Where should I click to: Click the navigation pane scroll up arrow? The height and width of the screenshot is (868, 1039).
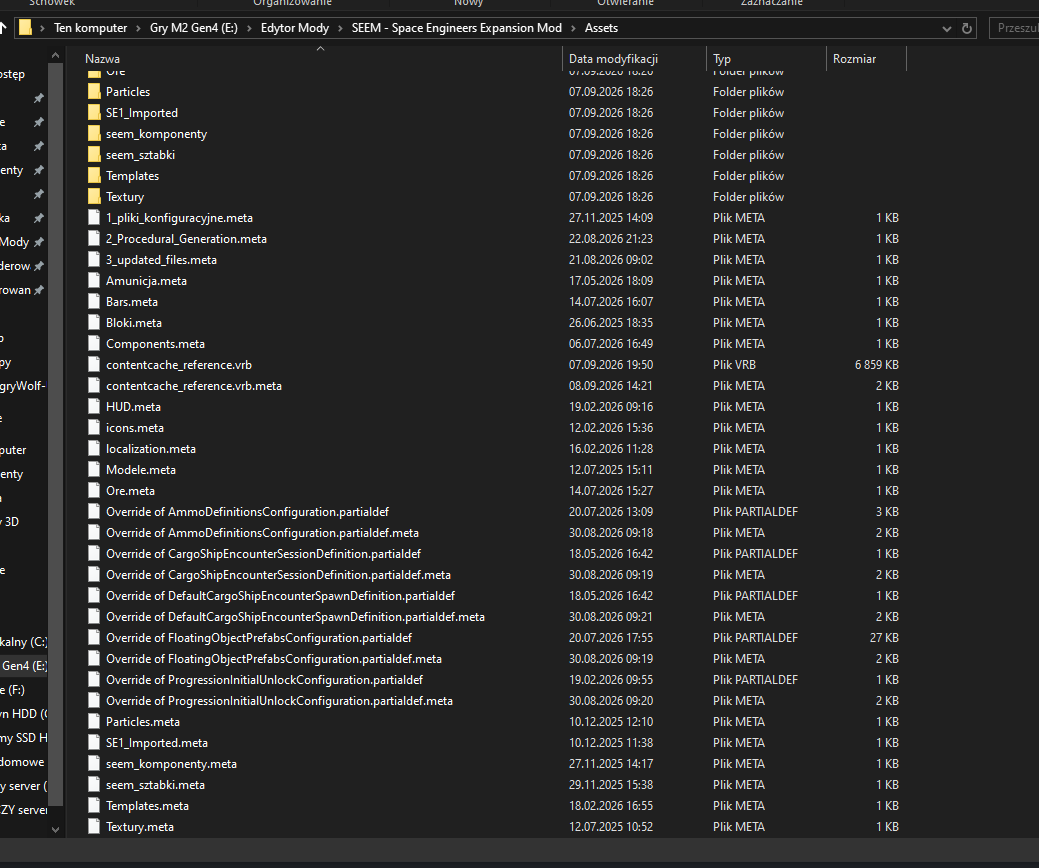point(56,56)
